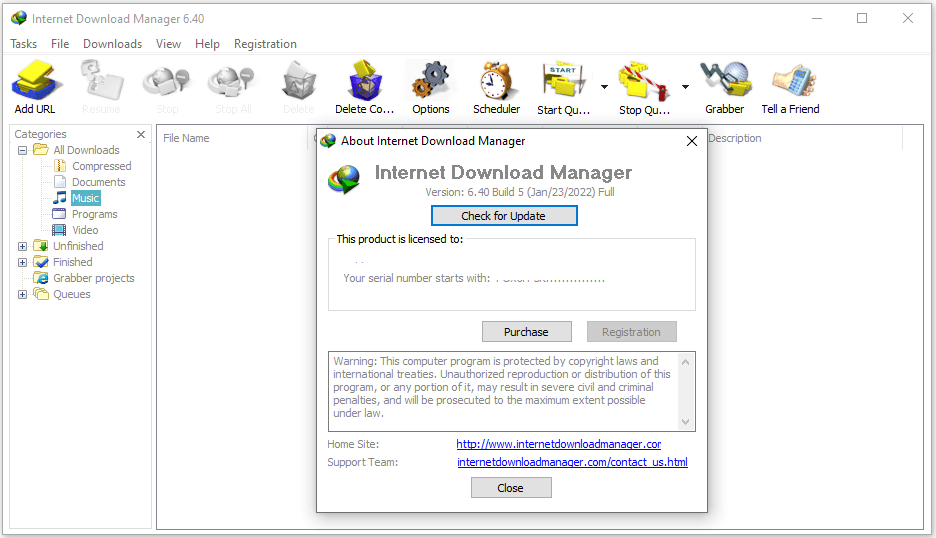Expand the Finished category node

[x=22, y=263]
